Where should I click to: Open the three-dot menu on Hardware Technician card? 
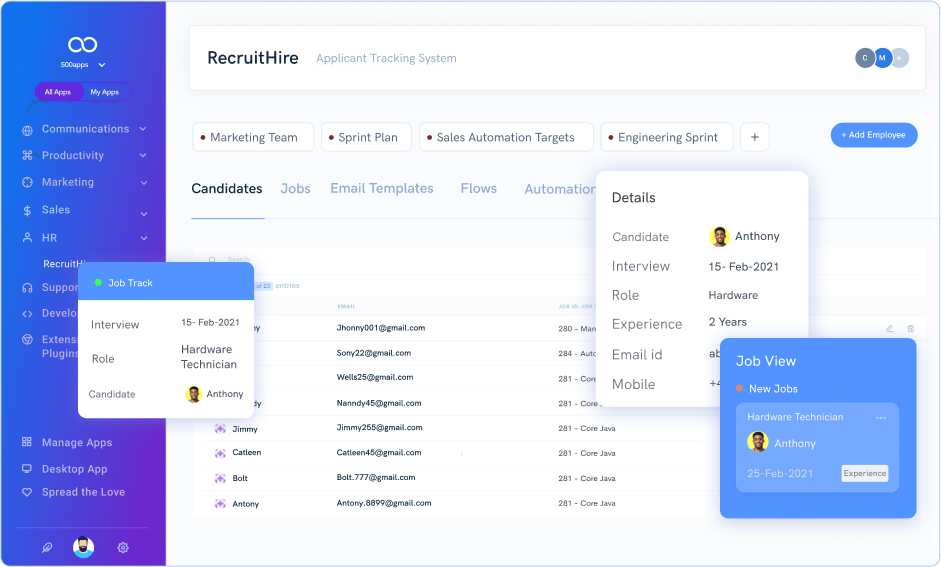tap(880, 418)
